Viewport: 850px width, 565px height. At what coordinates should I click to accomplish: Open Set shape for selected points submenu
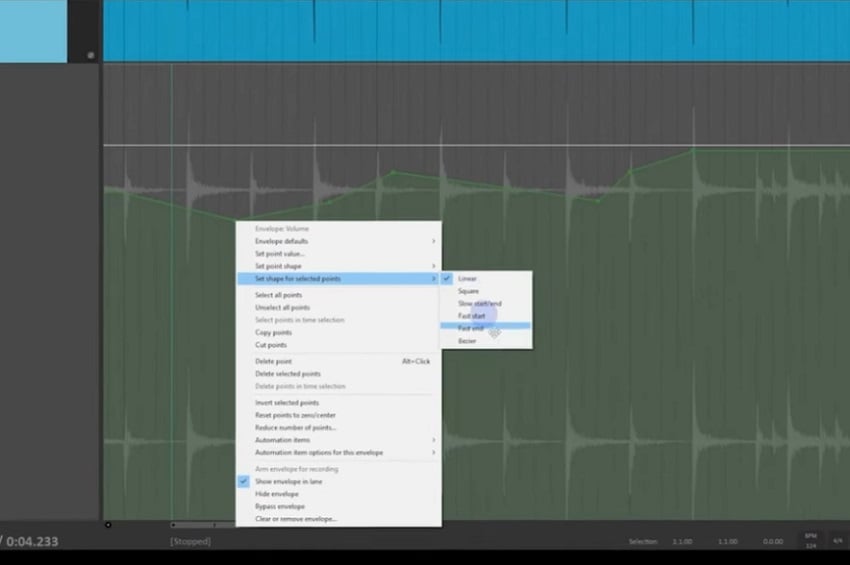click(x=339, y=279)
